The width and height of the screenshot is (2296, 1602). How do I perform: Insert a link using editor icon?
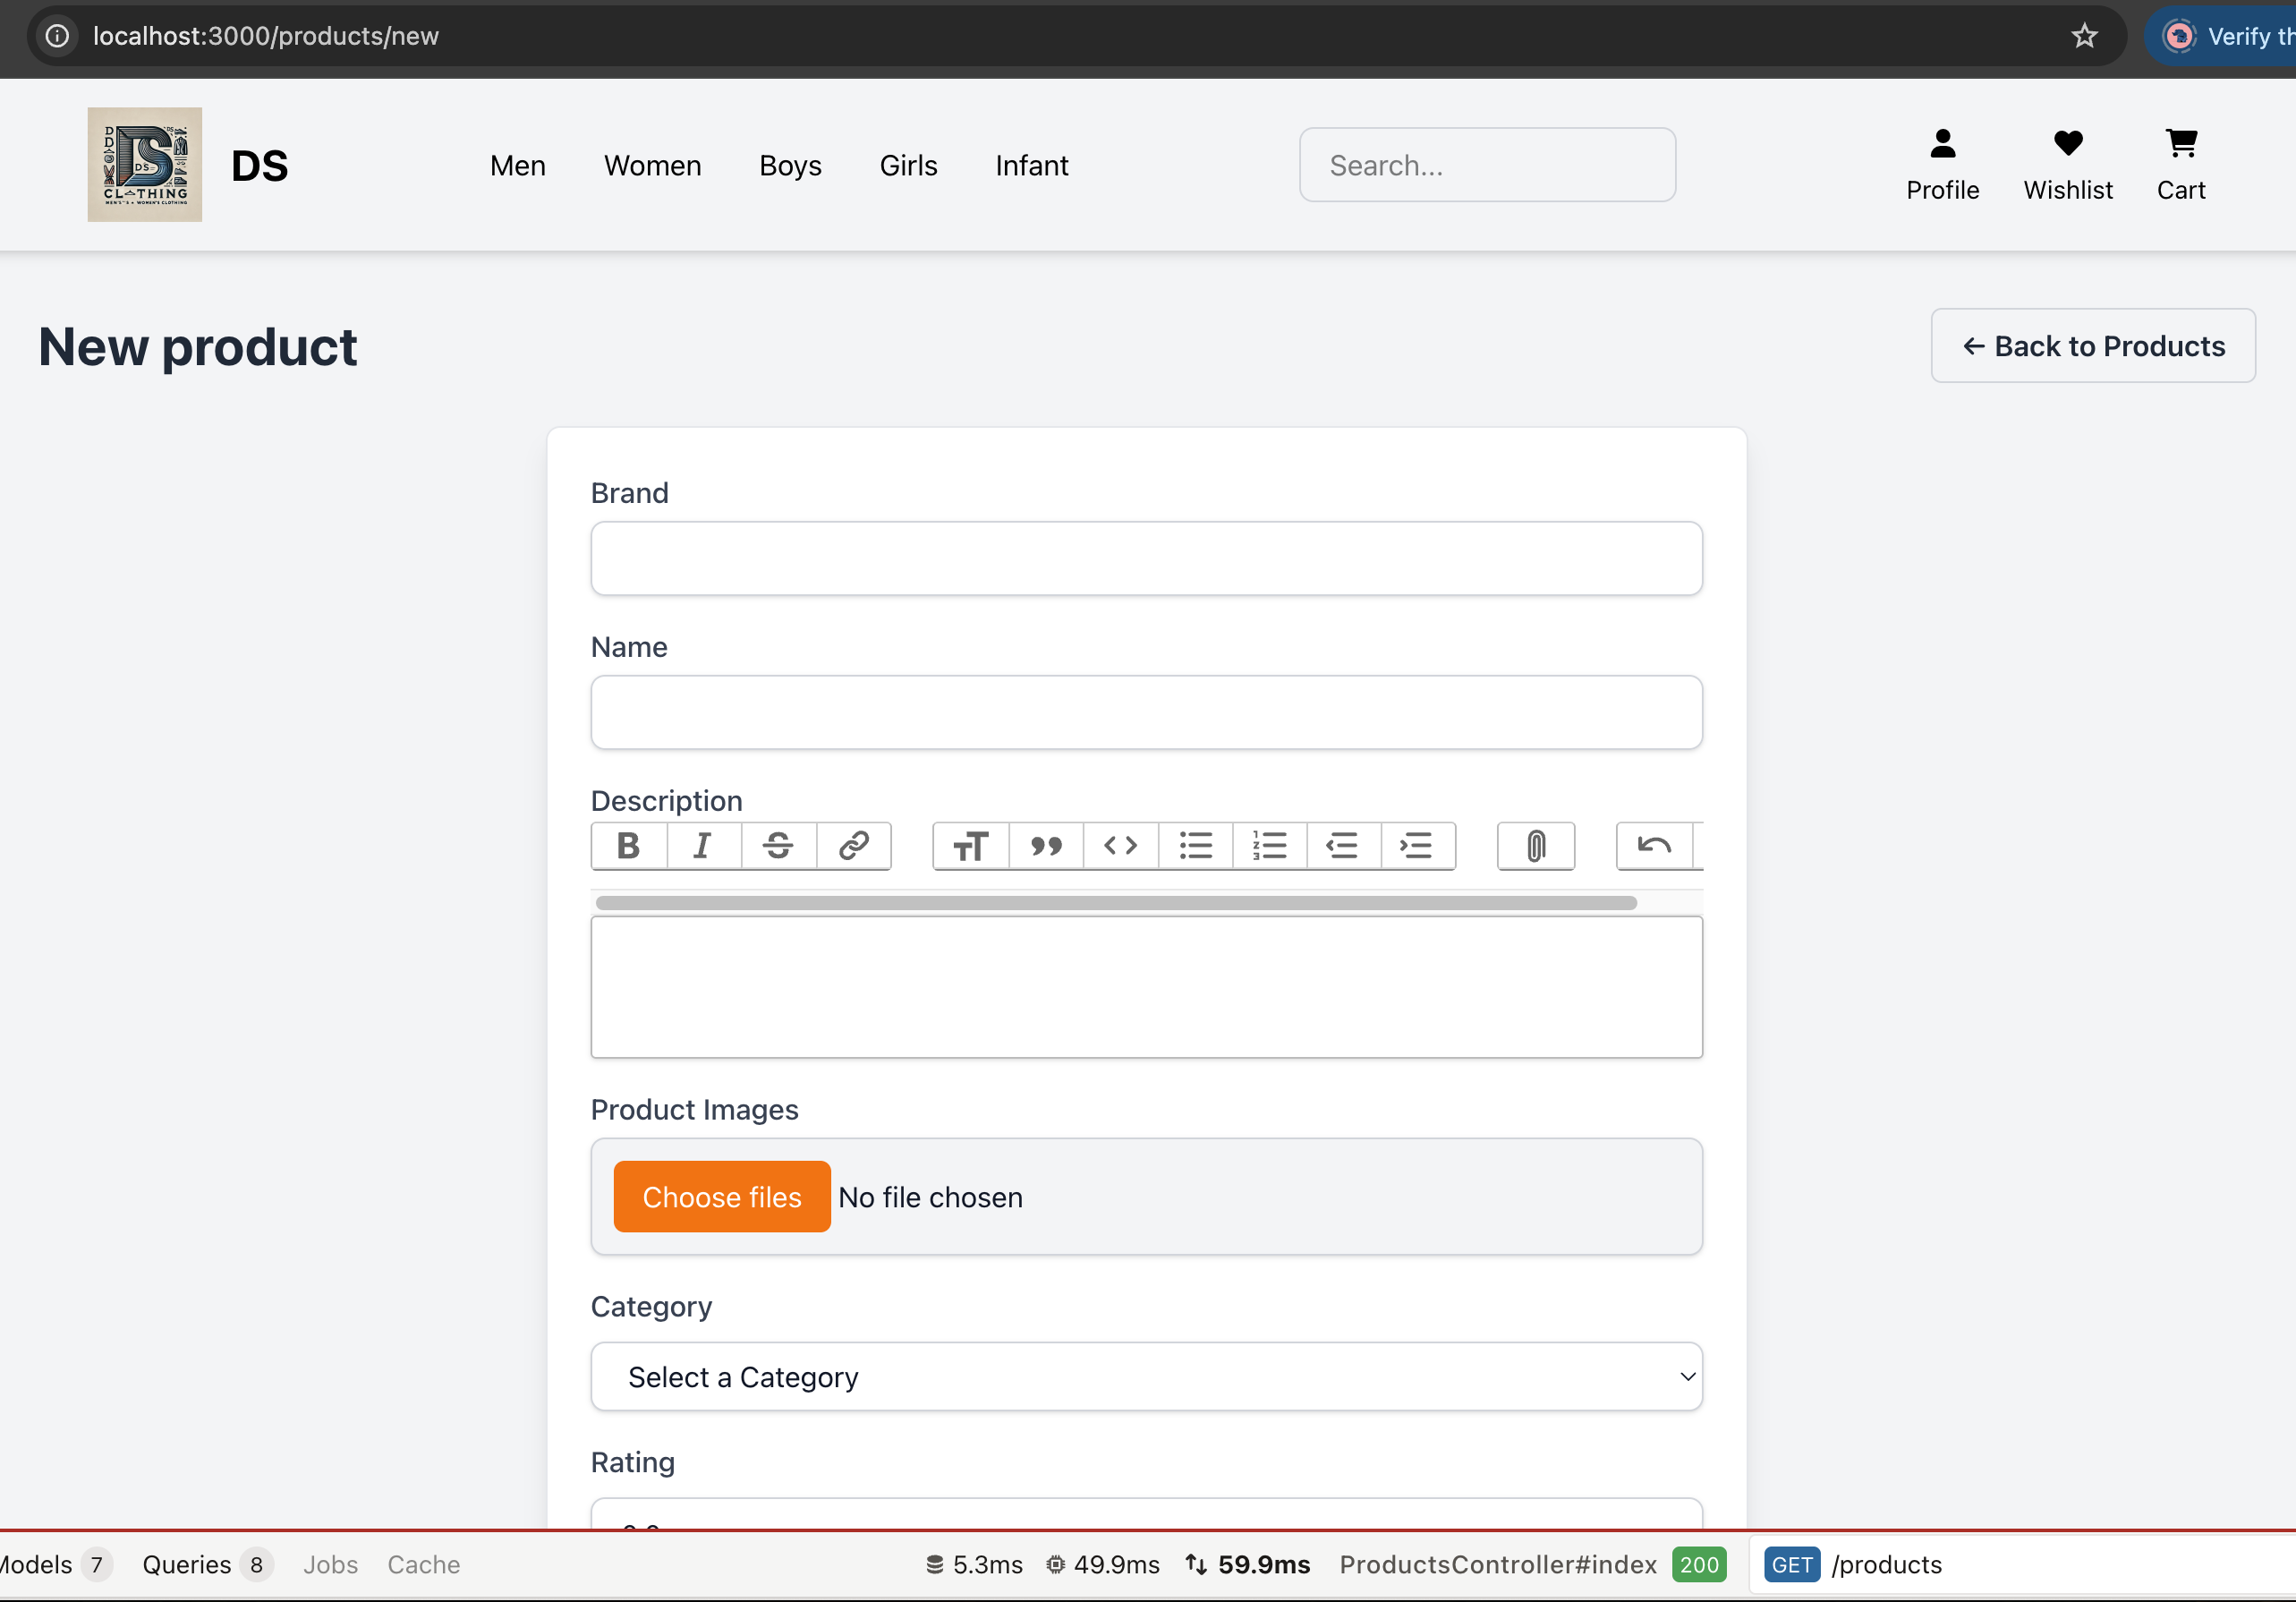(853, 846)
